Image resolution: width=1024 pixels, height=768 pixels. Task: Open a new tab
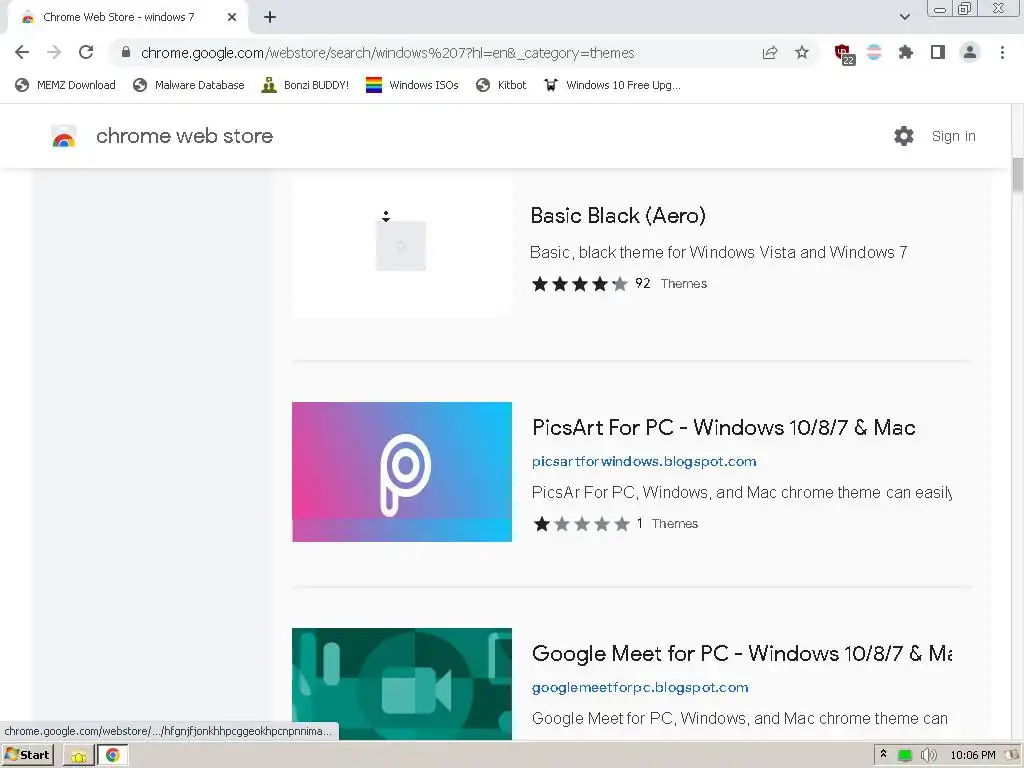pos(270,17)
